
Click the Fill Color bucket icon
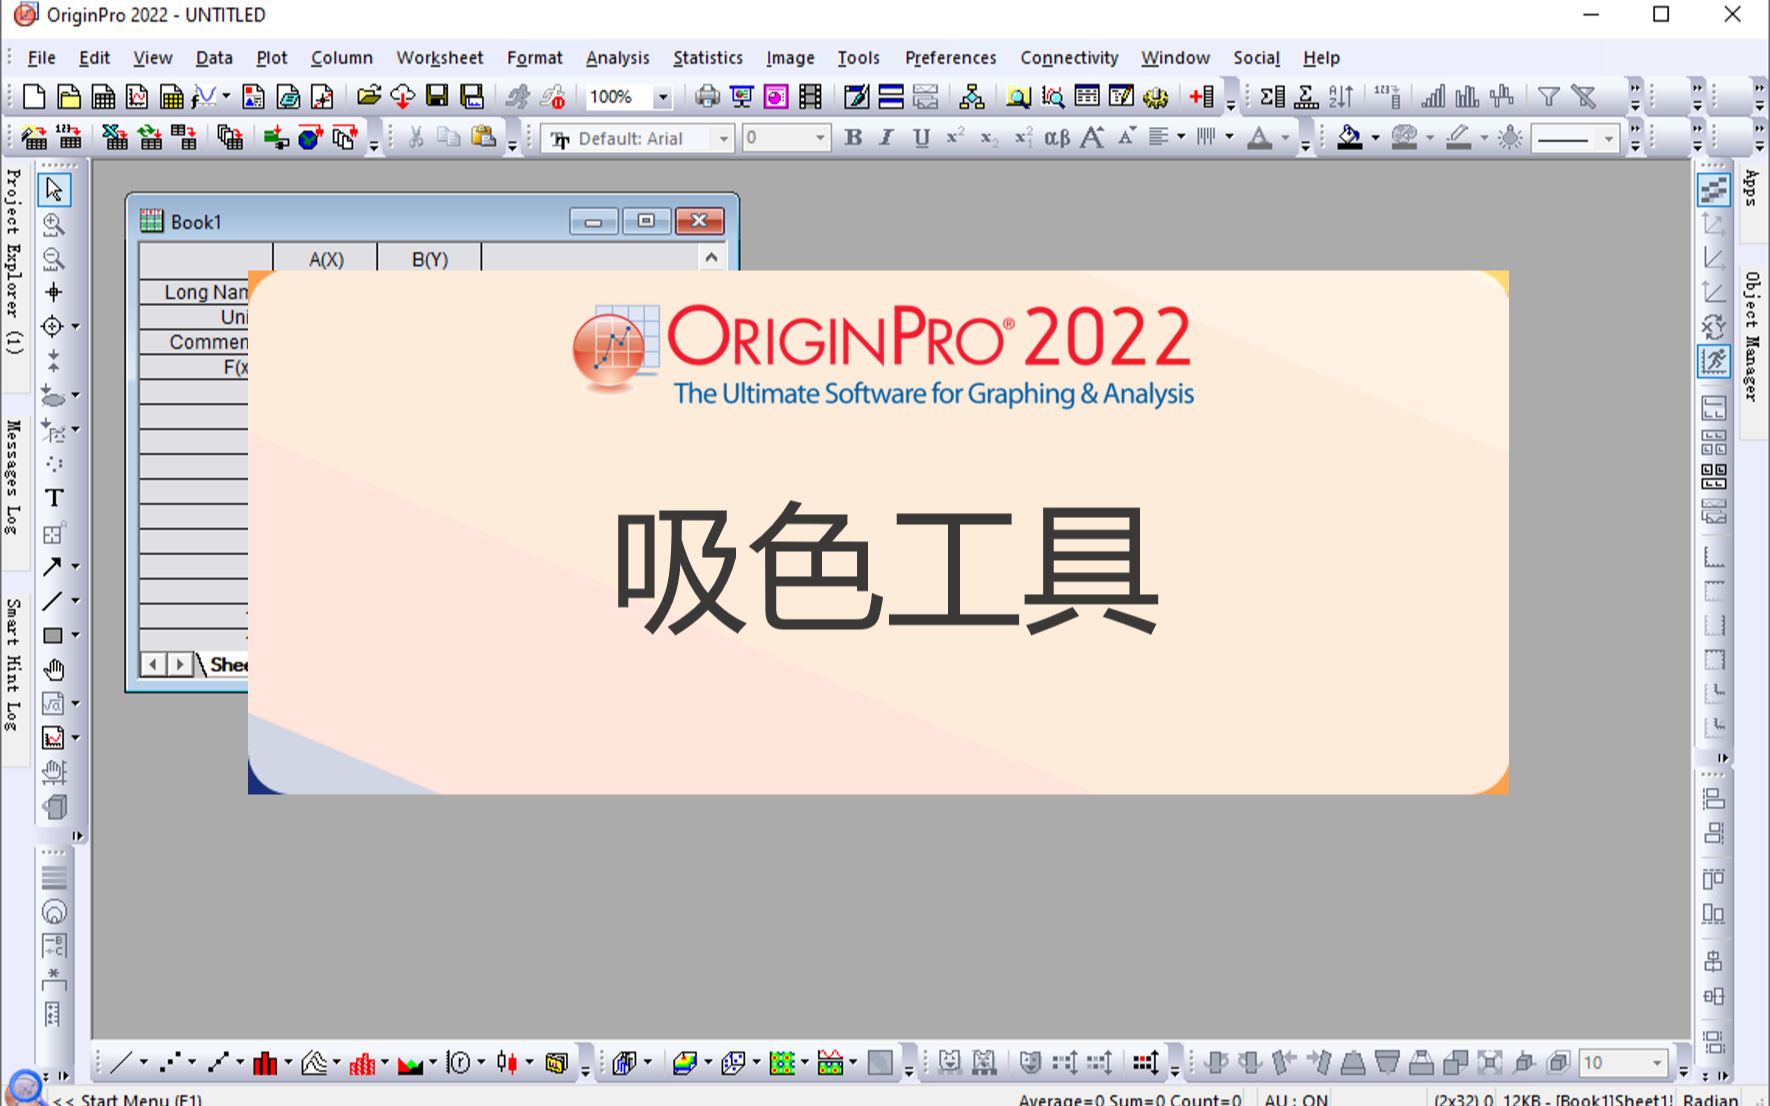click(x=1350, y=138)
